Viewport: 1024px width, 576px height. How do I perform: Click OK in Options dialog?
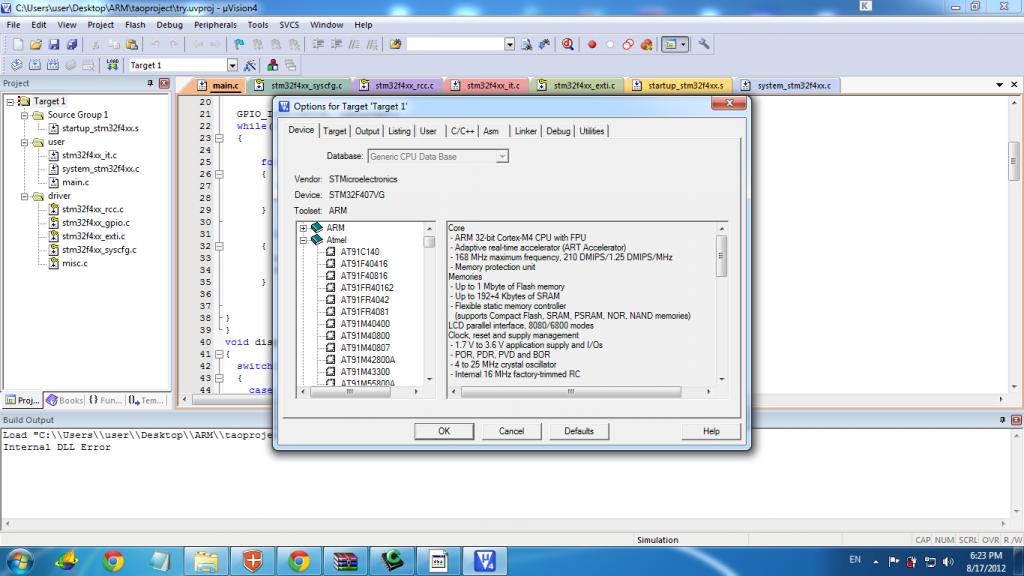point(444,431)
